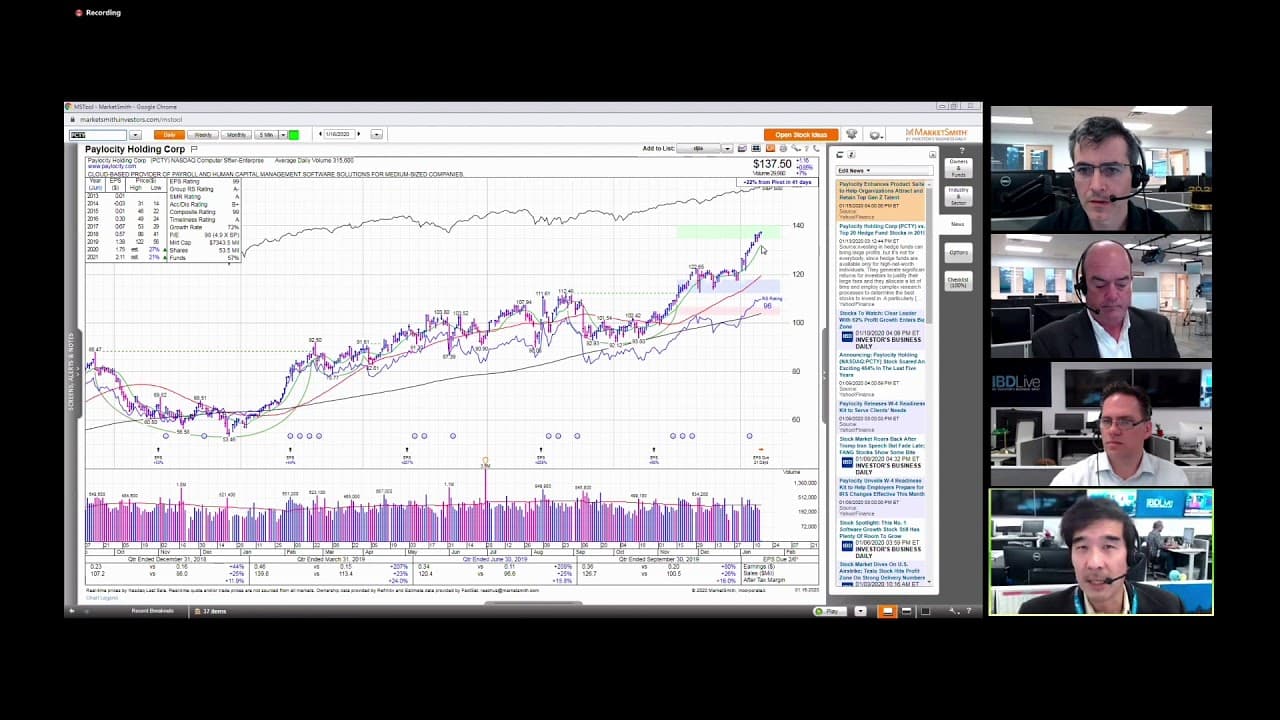
Task: Click the Recording indicator
Action: pos(98,13)
